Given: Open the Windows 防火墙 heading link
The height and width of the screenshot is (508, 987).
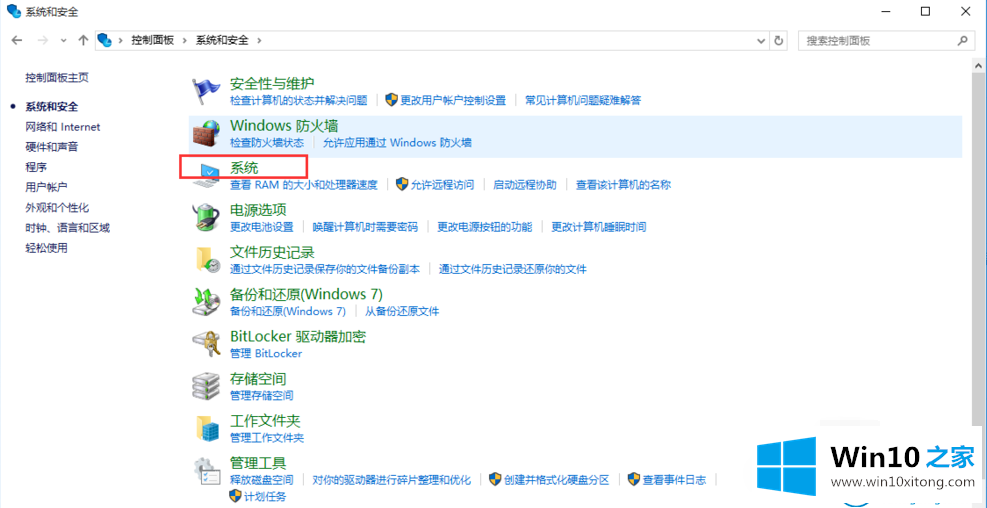Looking at the screenshot, I should pyautogui.click(x=284, y=126).
